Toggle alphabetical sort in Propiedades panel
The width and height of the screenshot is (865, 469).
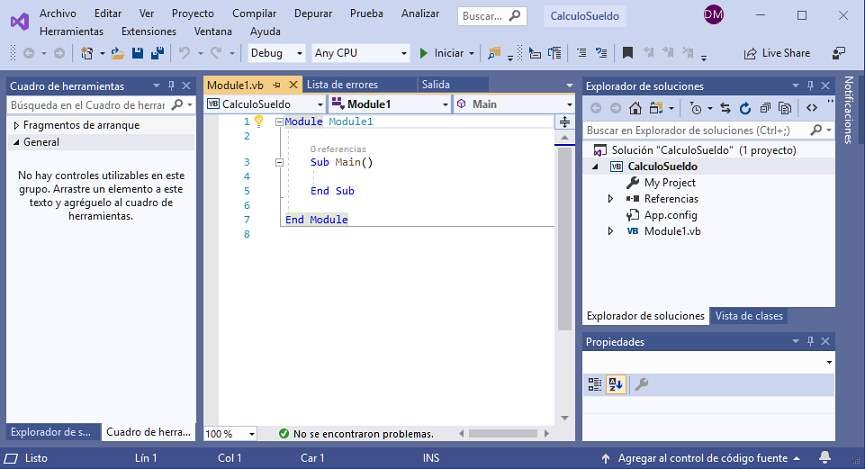point(615,384)
